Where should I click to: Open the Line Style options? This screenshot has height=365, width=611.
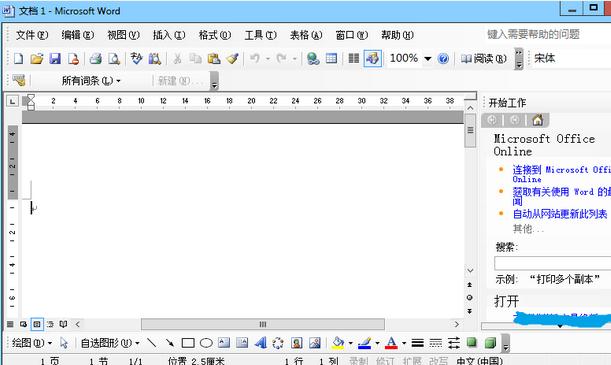click(417, 343)
